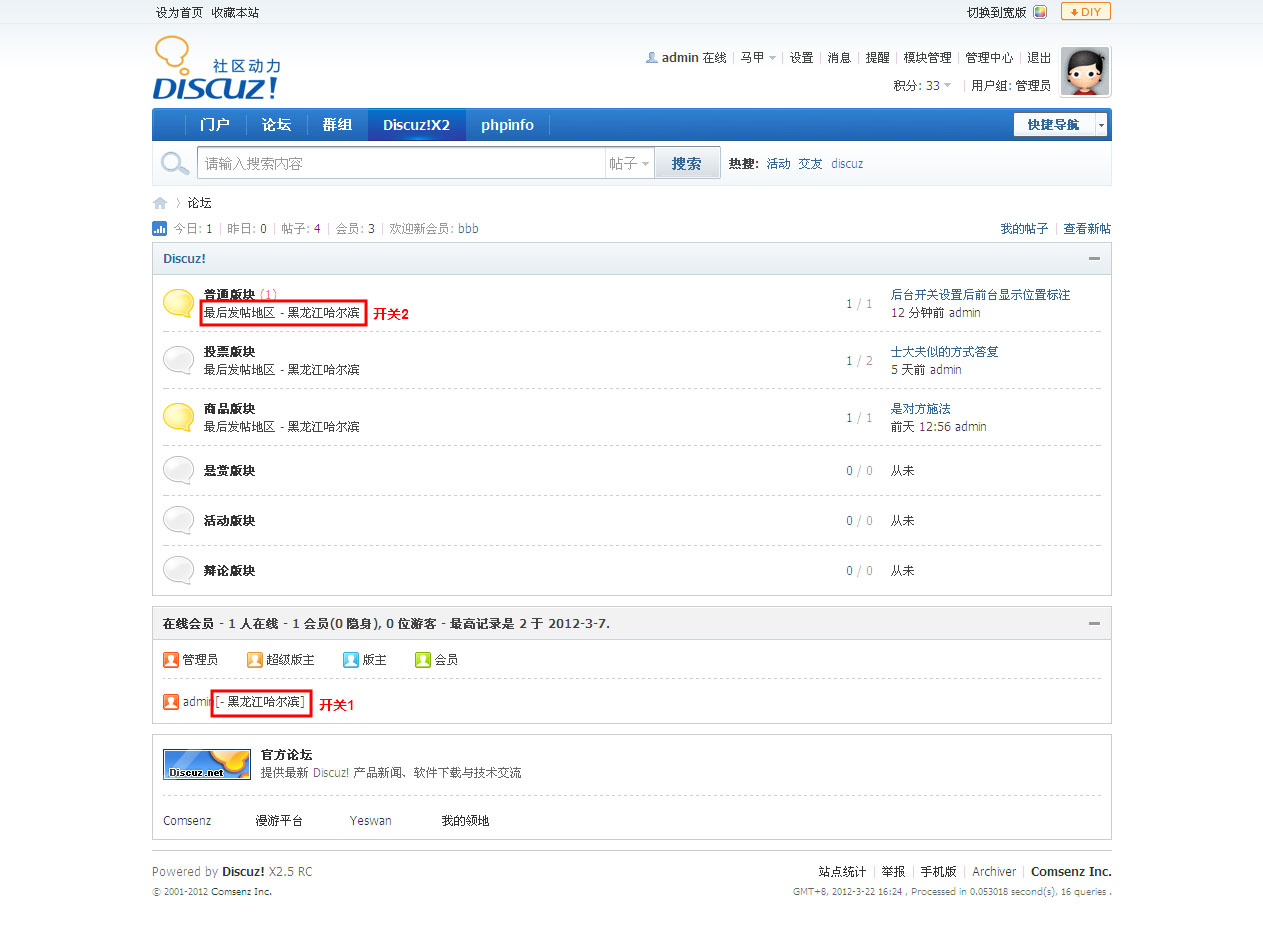Select the Discuz!X2 nav tab
The image size is (1263, 950).
pyautogui.click(x=416, y=125)
